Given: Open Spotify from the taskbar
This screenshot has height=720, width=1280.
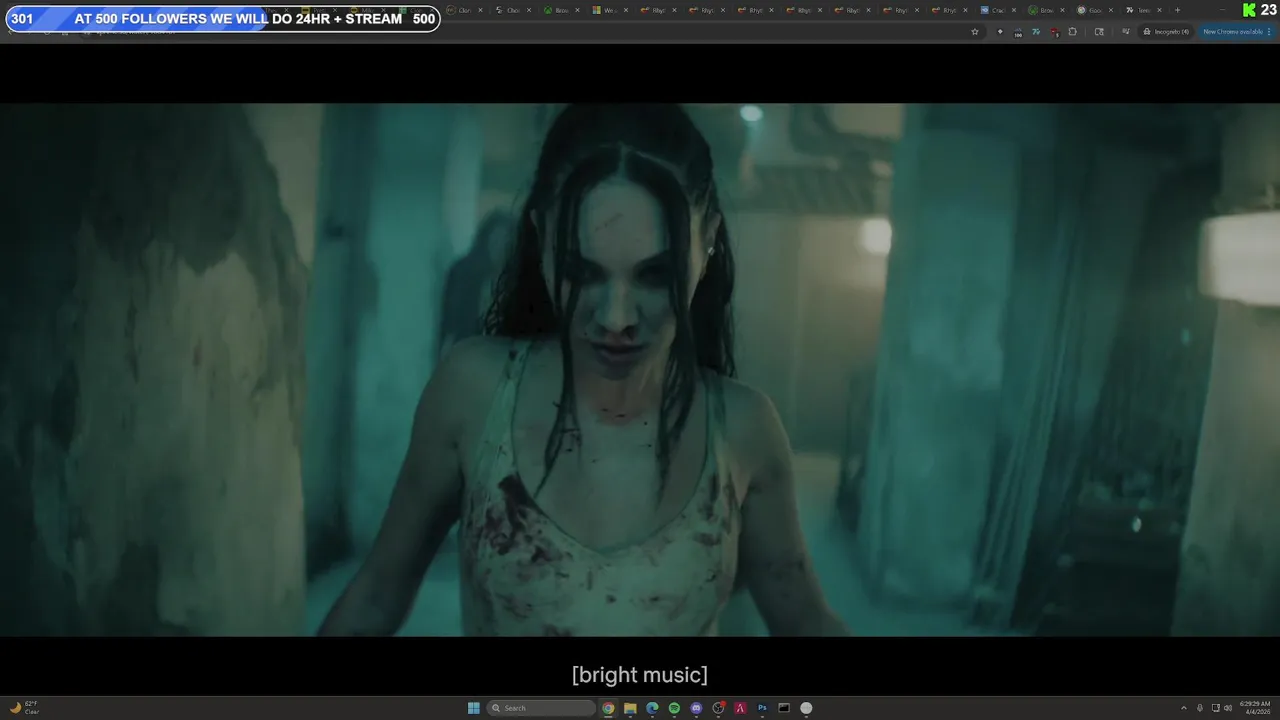Looking at the screenshot, I should tap(674, 708).
